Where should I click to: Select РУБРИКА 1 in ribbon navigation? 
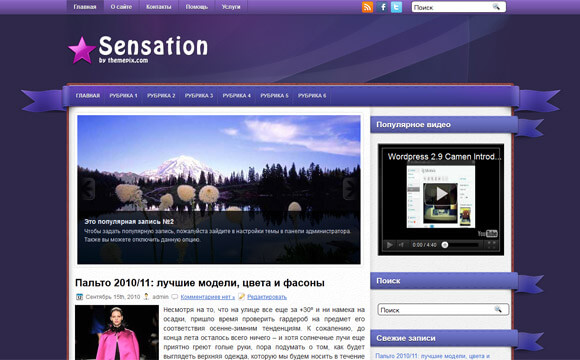coord(123,95)
